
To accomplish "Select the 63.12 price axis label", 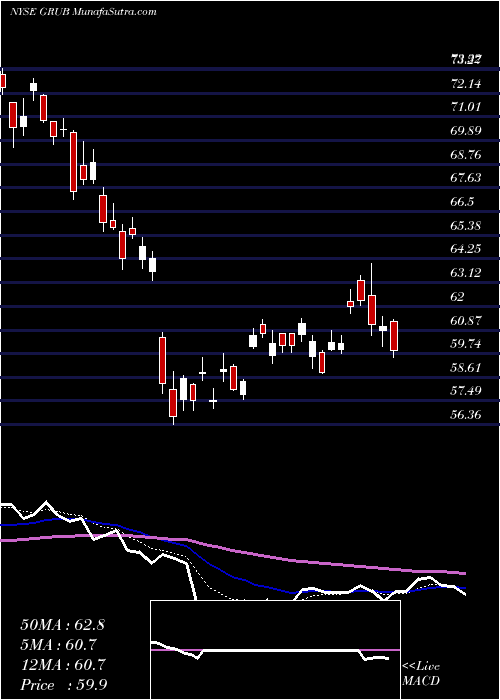I will point(466,273).
